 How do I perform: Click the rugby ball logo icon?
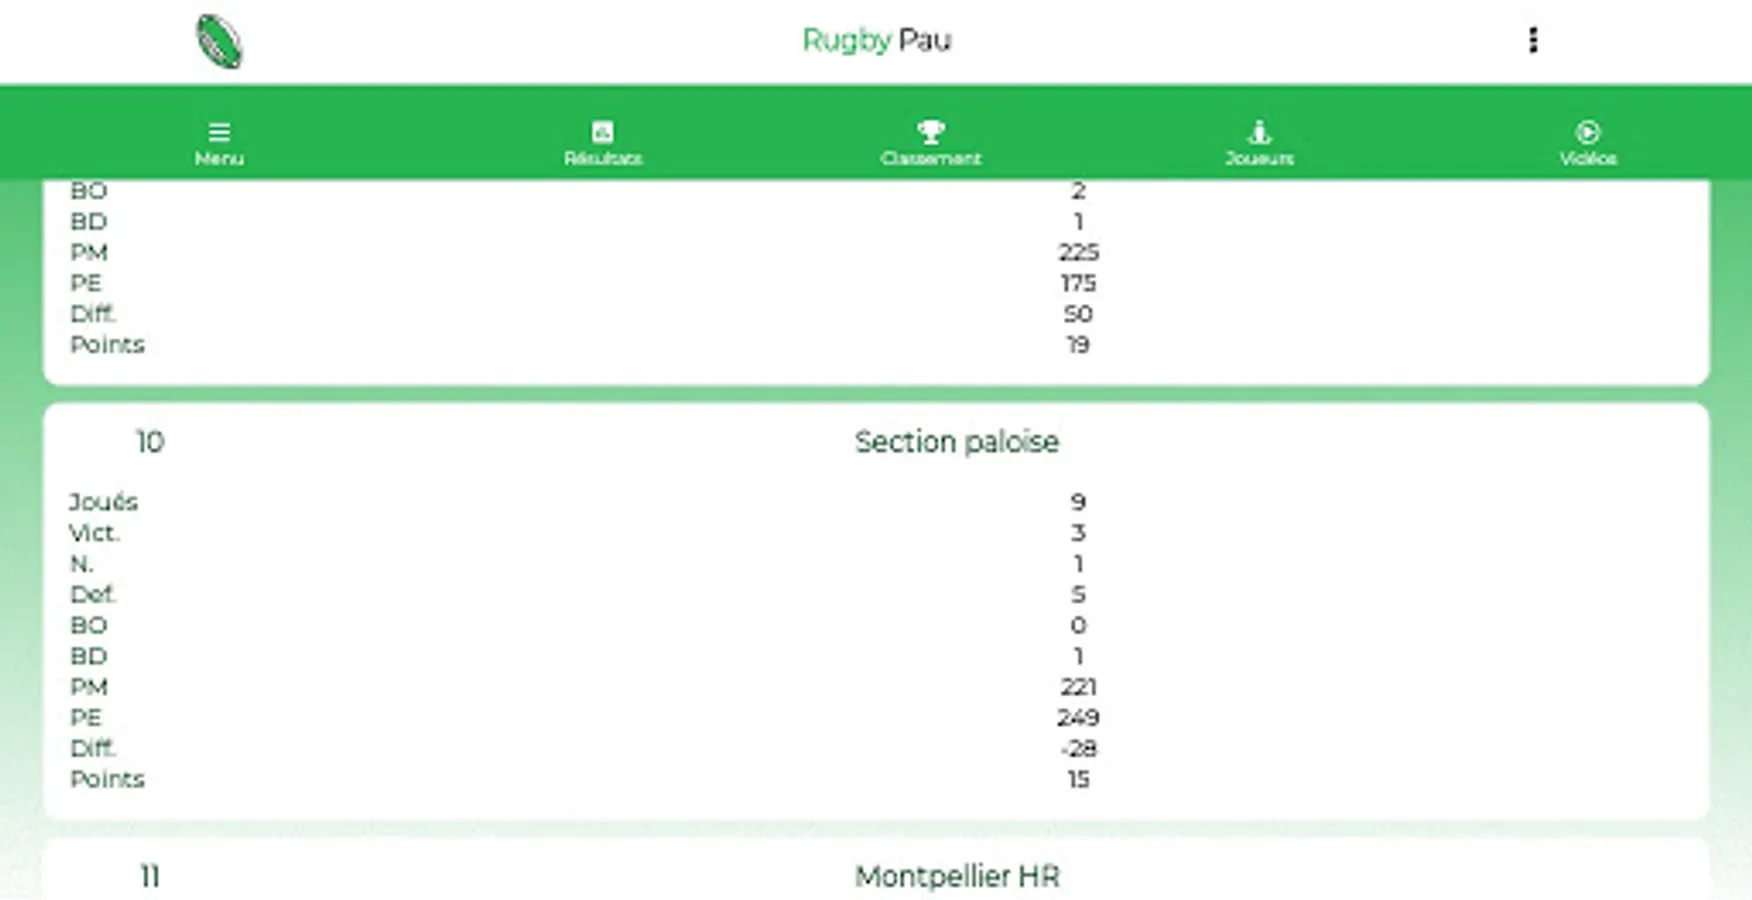tap(219, 42)
